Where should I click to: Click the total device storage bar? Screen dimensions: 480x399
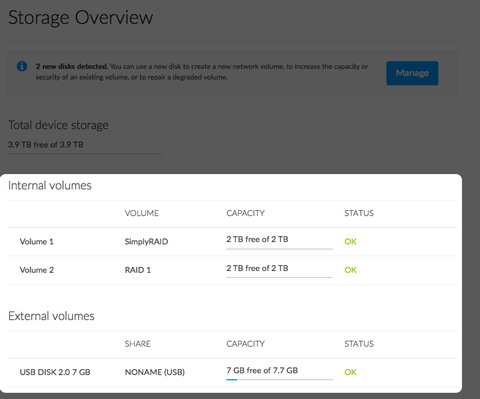click(85, 154)
